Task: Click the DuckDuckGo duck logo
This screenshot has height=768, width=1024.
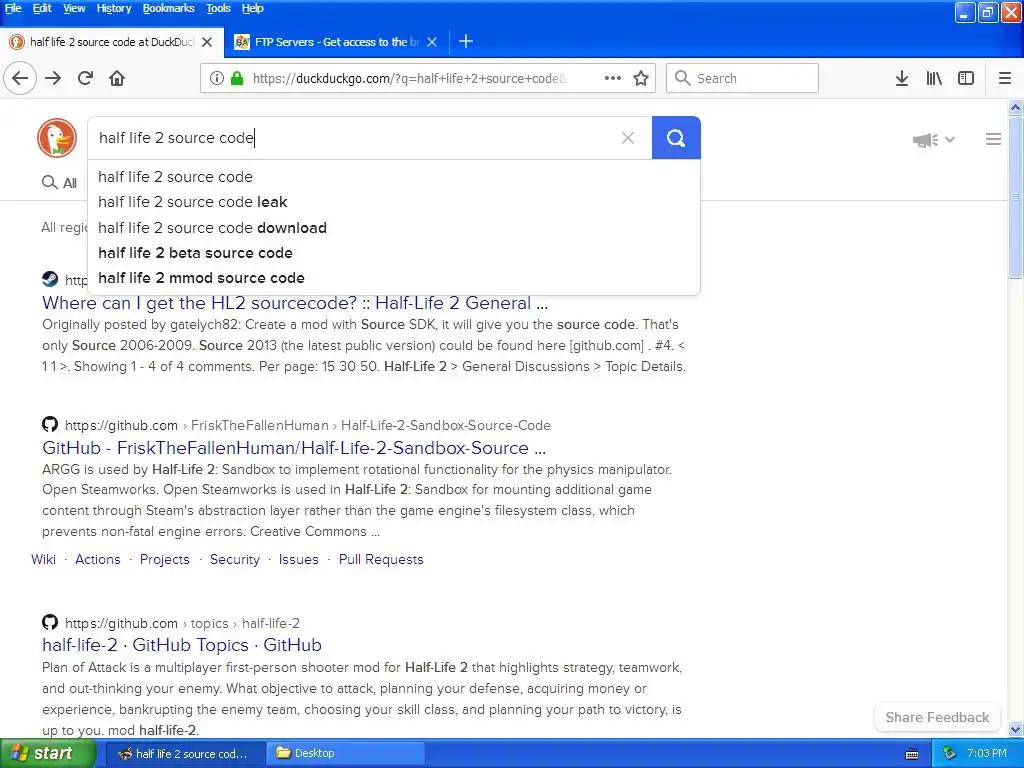Action: pos(57,138)
